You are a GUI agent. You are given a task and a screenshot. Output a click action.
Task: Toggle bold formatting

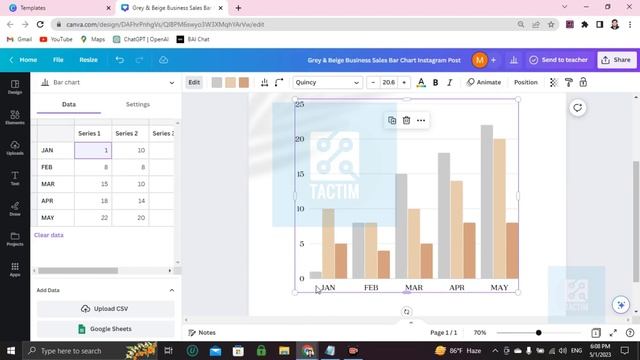click(x=436, y=82)
